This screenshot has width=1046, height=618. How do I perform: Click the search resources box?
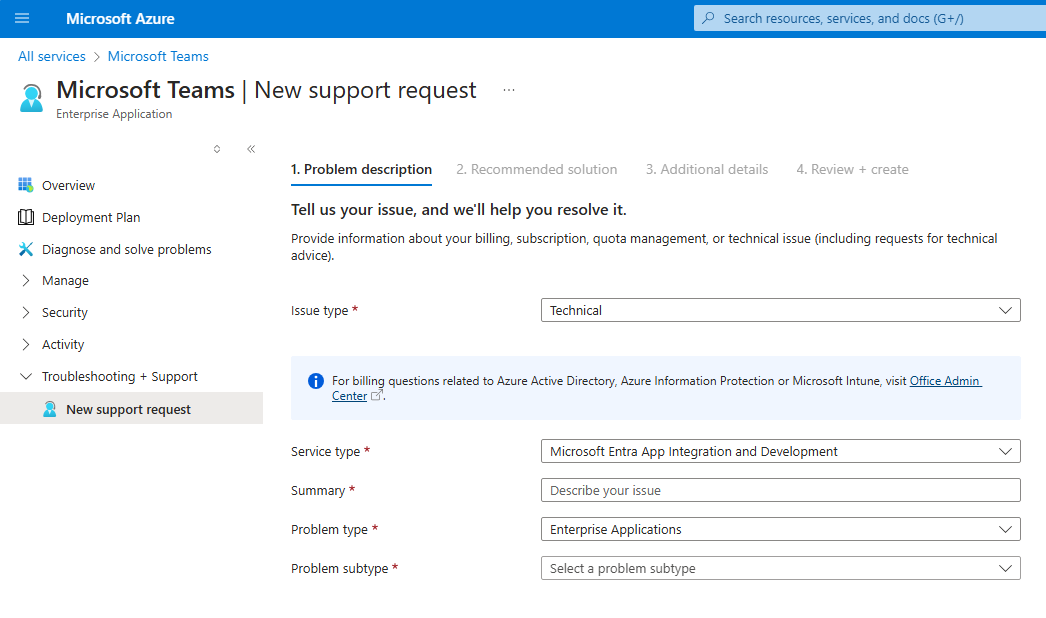[x=870, y=18]
